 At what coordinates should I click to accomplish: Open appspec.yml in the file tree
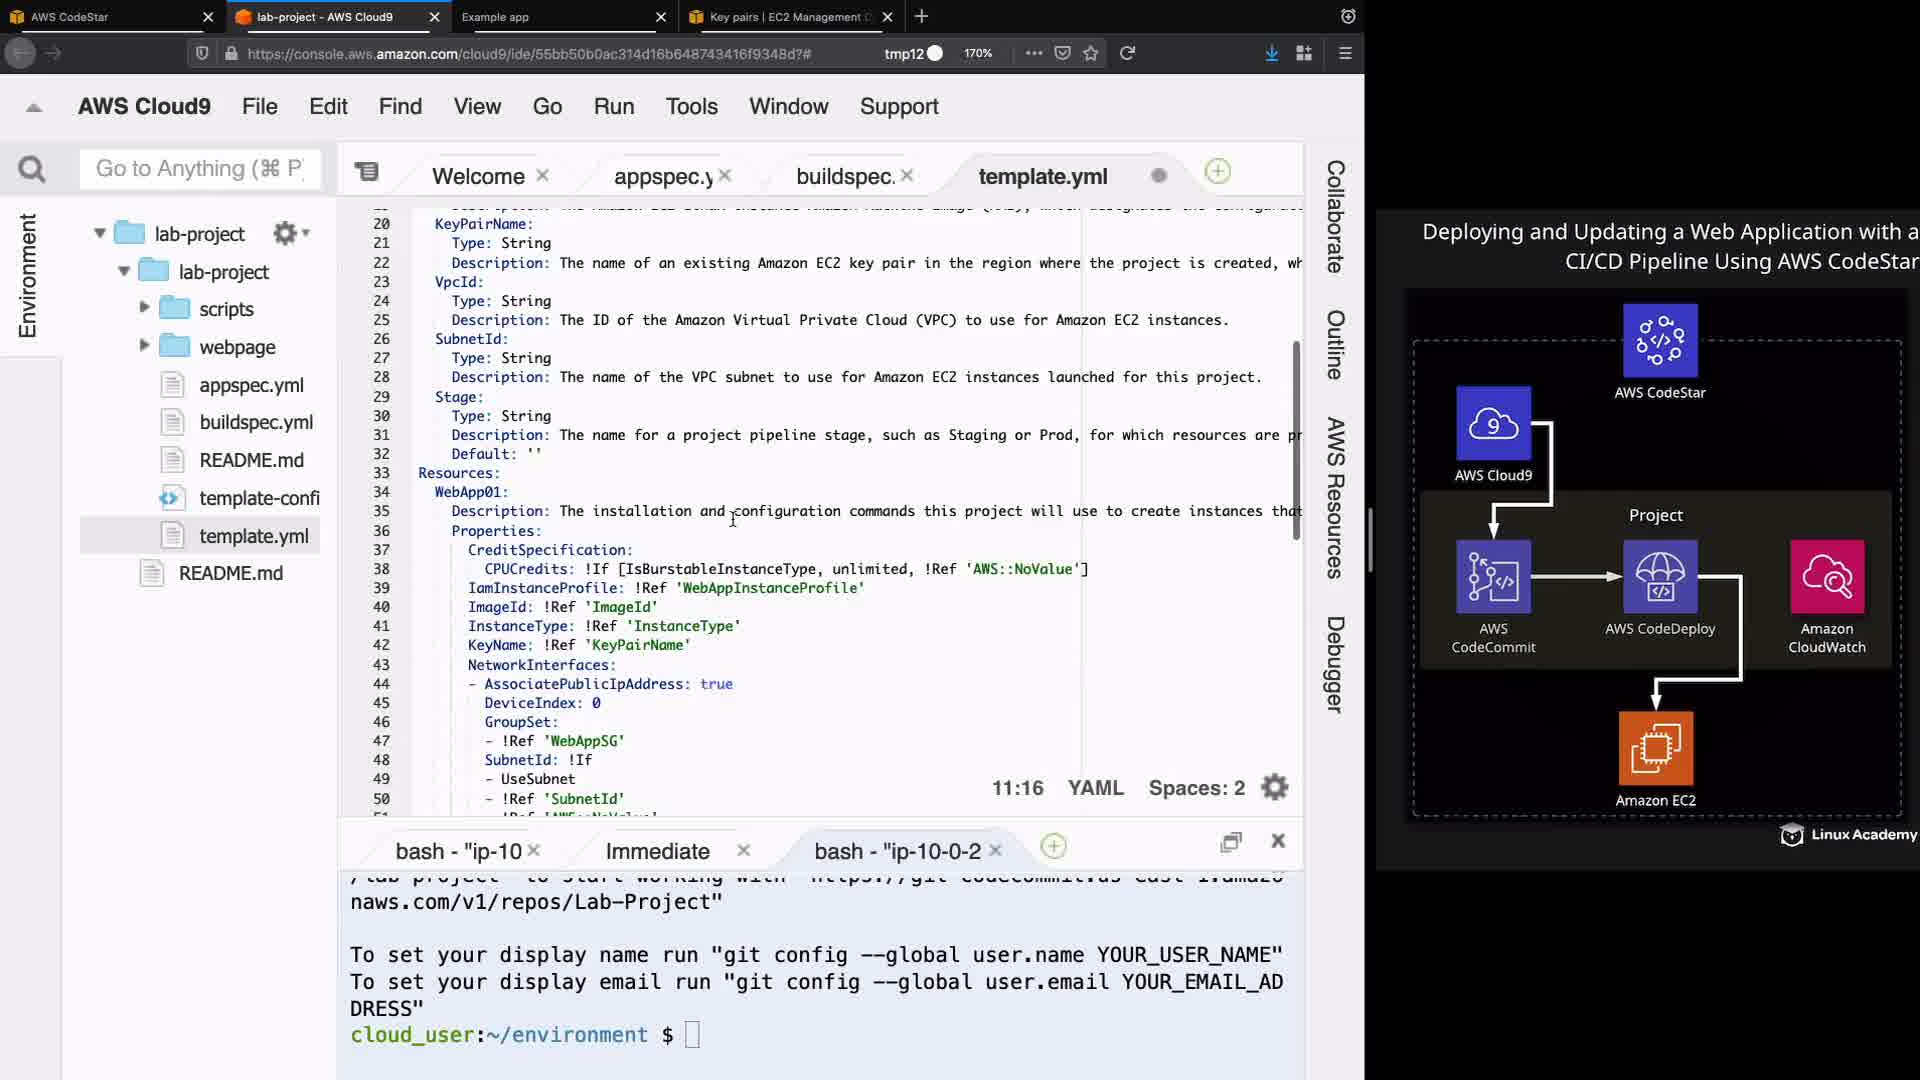[251, 385]
